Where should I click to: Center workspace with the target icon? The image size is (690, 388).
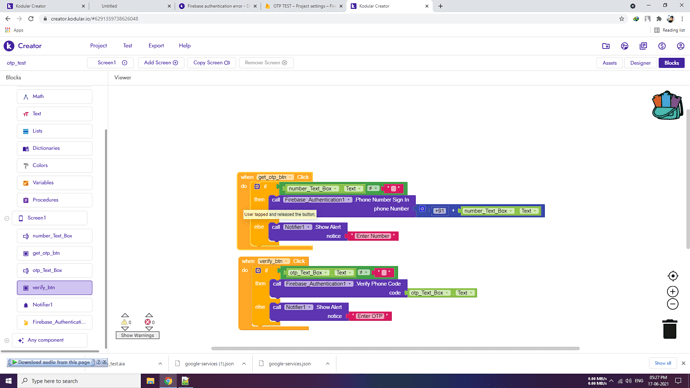tap(672, 276)
